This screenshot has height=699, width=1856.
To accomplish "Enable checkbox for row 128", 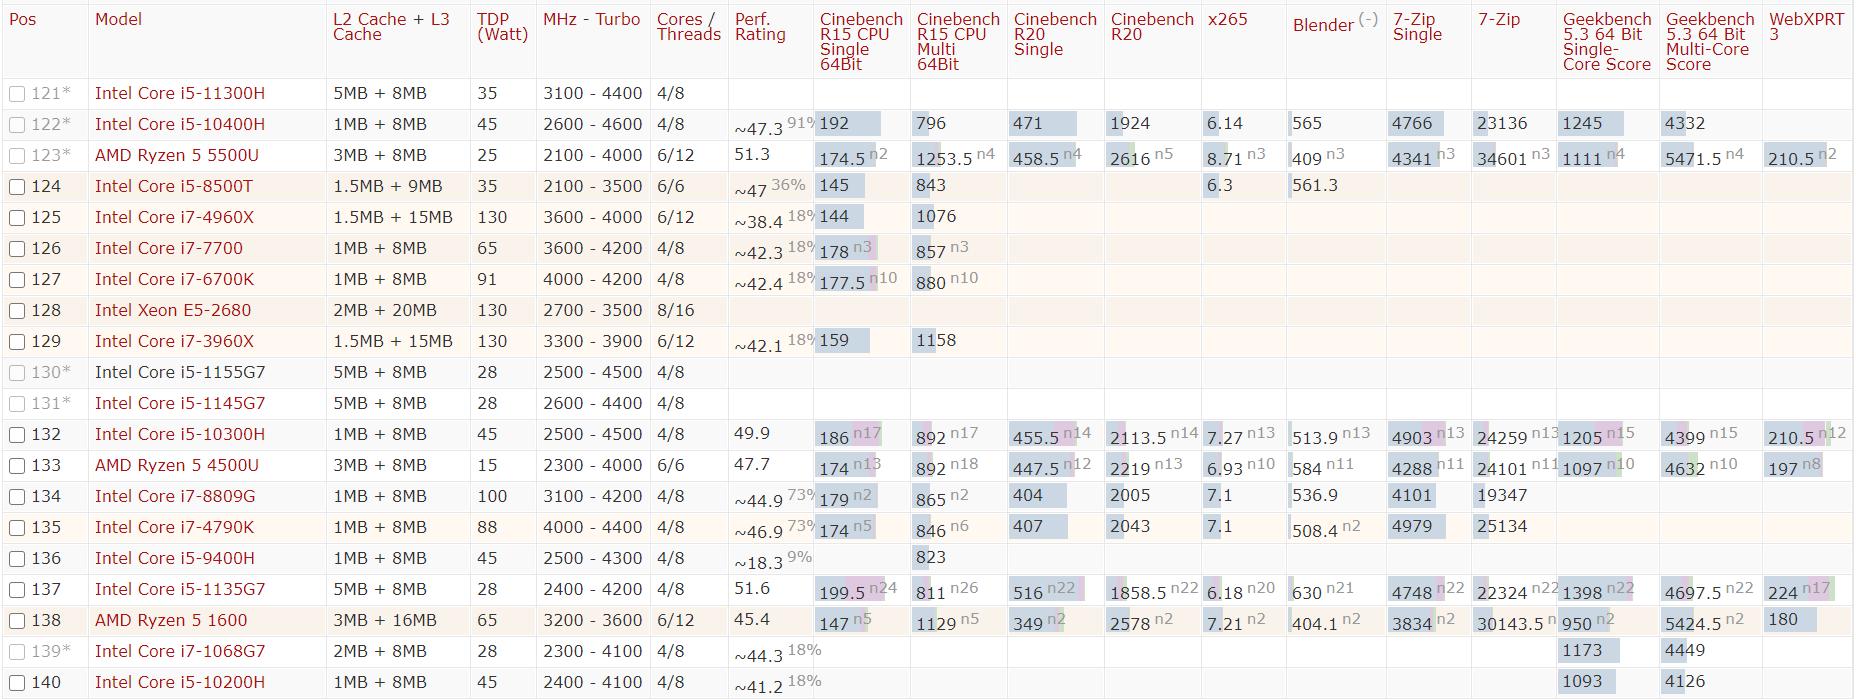I will (17, 311).
